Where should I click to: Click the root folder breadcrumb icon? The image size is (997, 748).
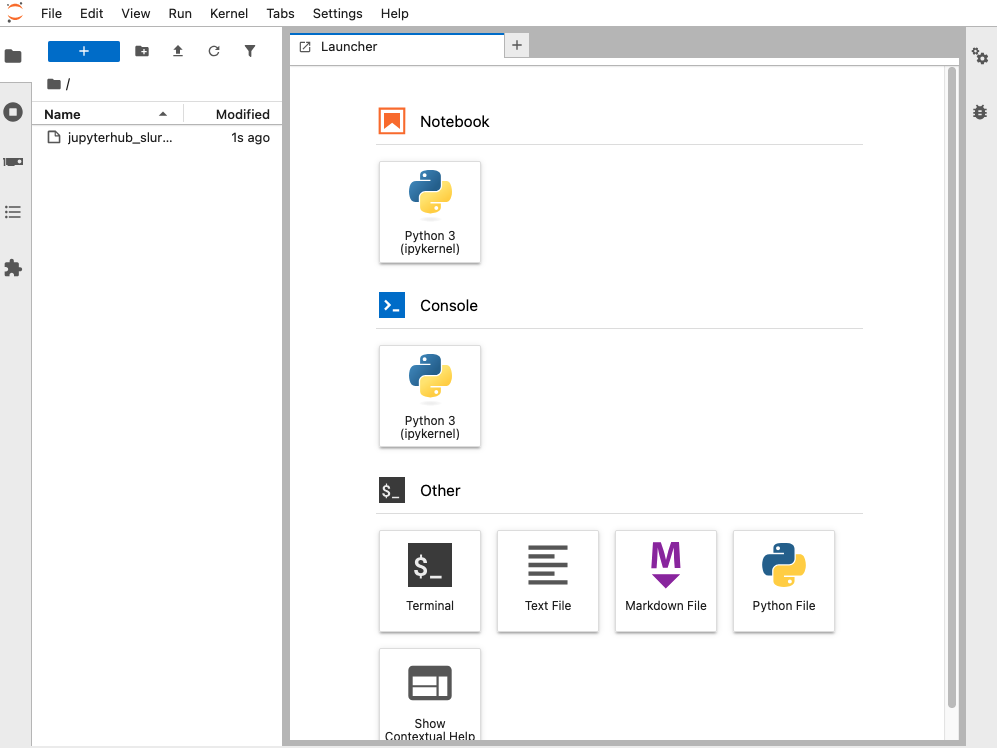tap(54, 84)
